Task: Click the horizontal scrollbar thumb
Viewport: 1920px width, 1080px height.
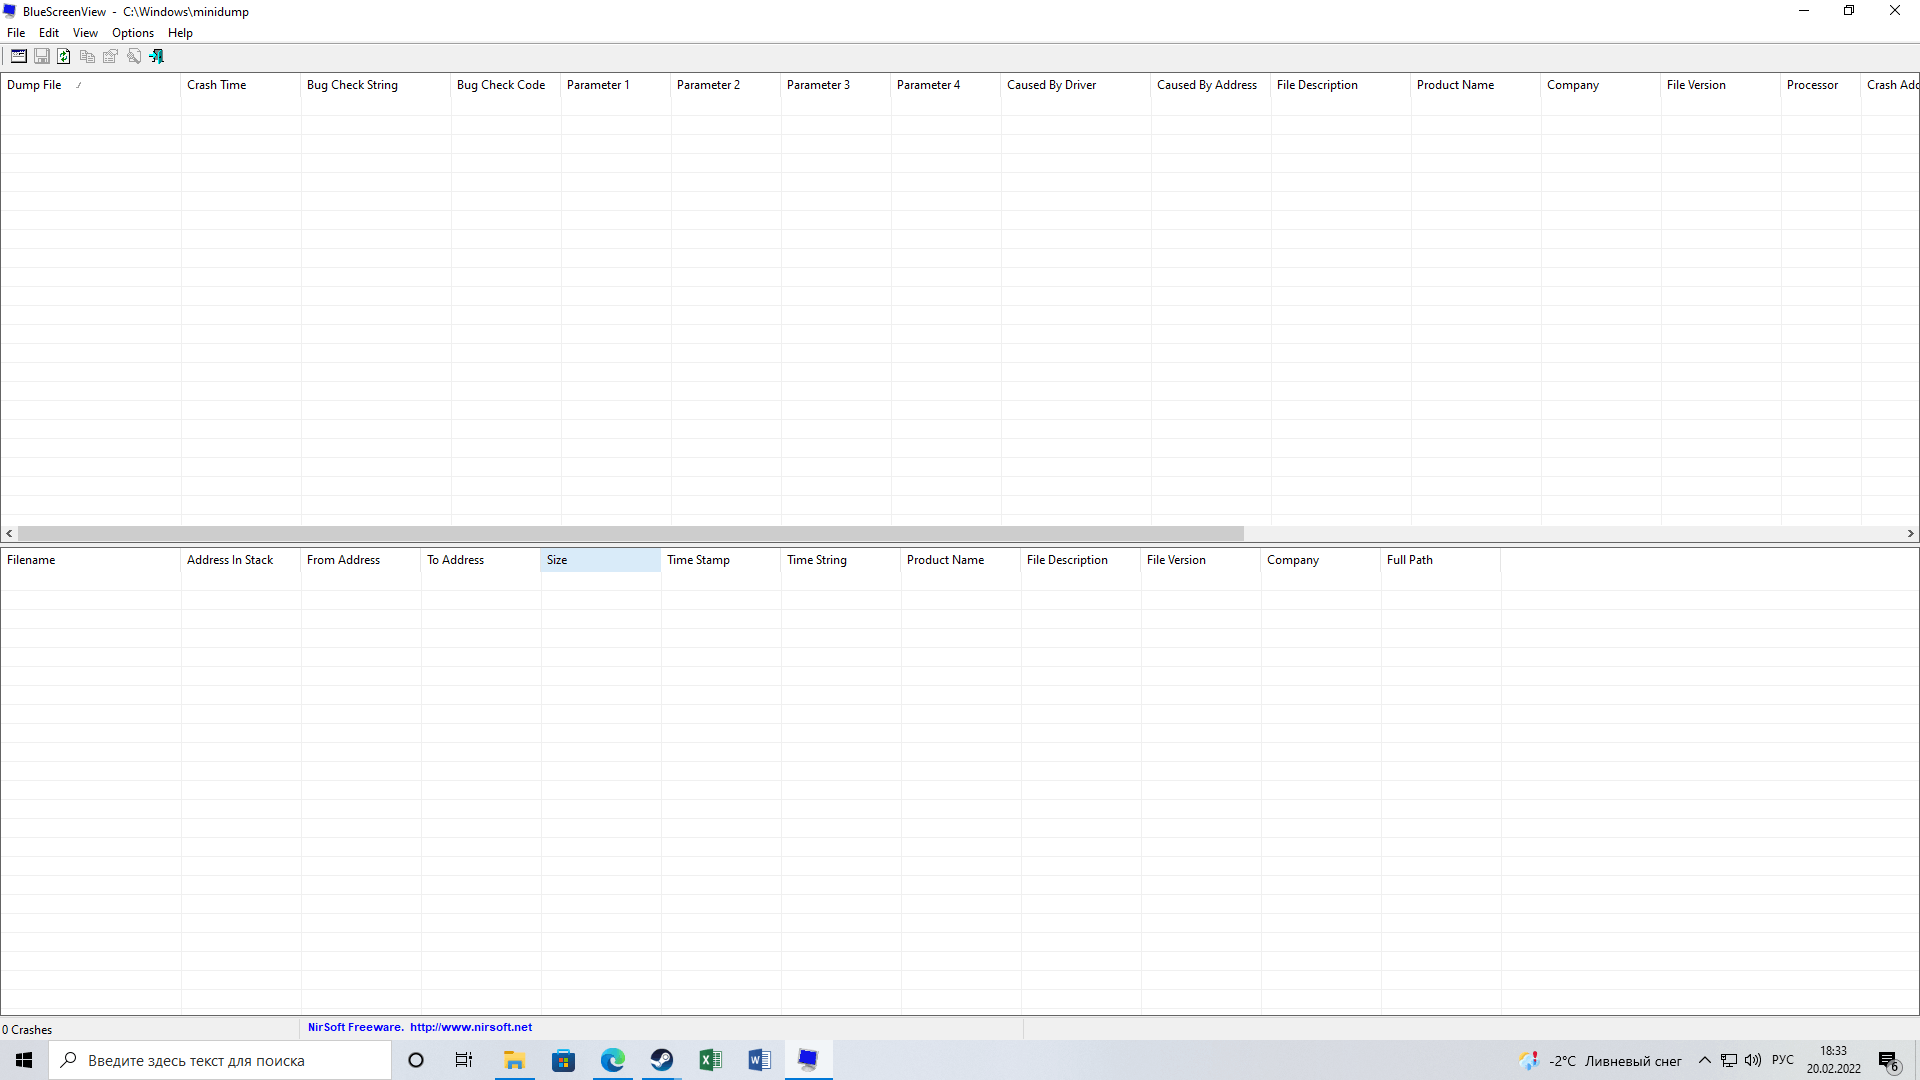Action: point(631,534)
